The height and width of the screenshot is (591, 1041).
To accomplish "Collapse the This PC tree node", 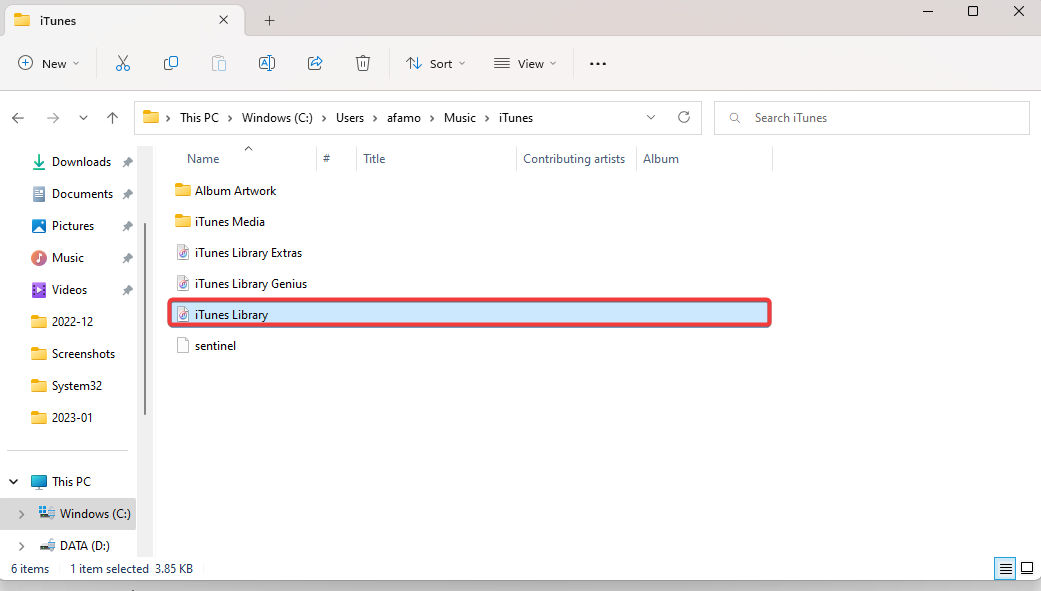I will (14, 481).
